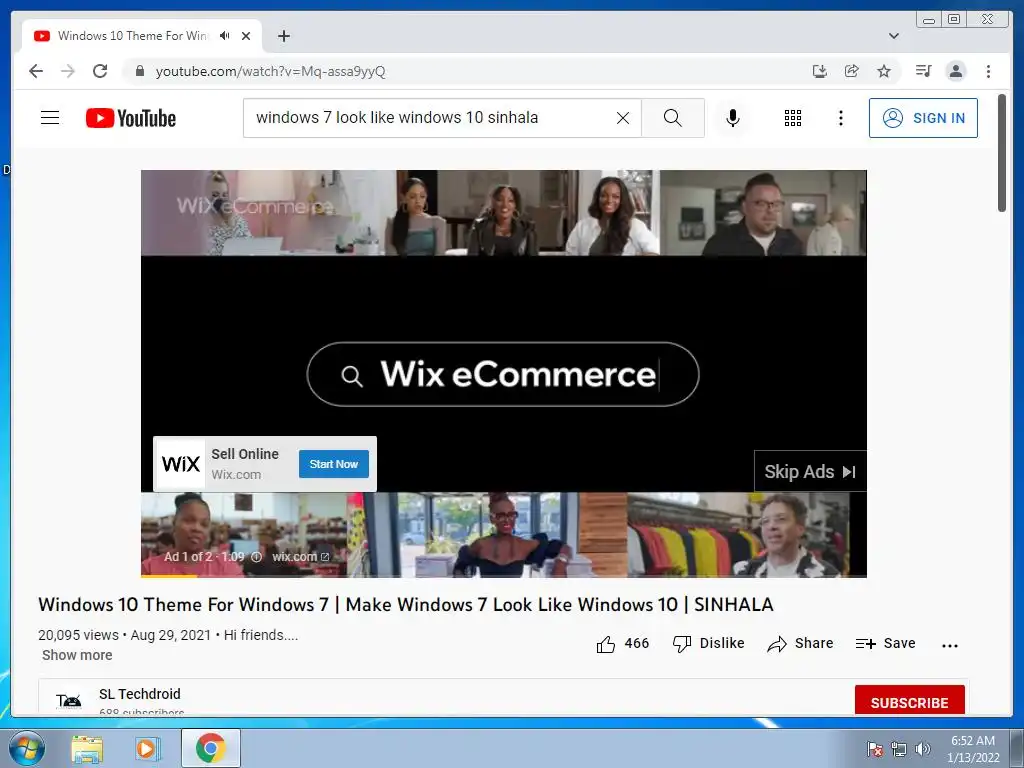1024x768 pixels.
Task: Visit wix.com link on video overlay
Action: tap(300, 557)
